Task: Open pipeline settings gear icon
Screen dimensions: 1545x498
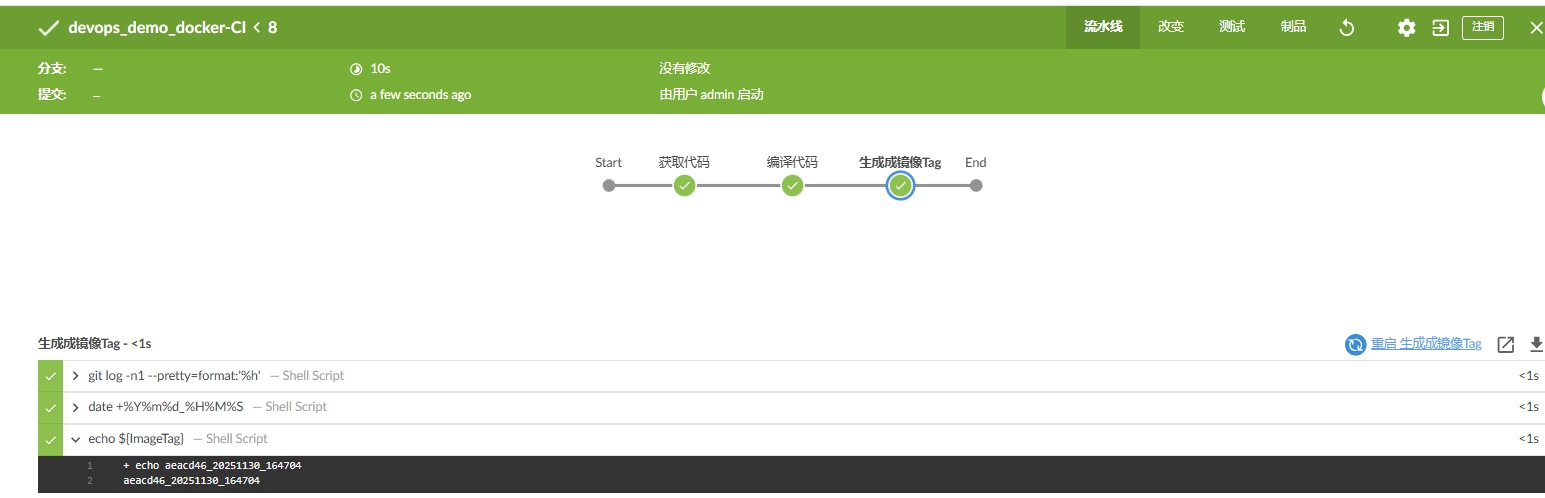Action: point(1406,28)
